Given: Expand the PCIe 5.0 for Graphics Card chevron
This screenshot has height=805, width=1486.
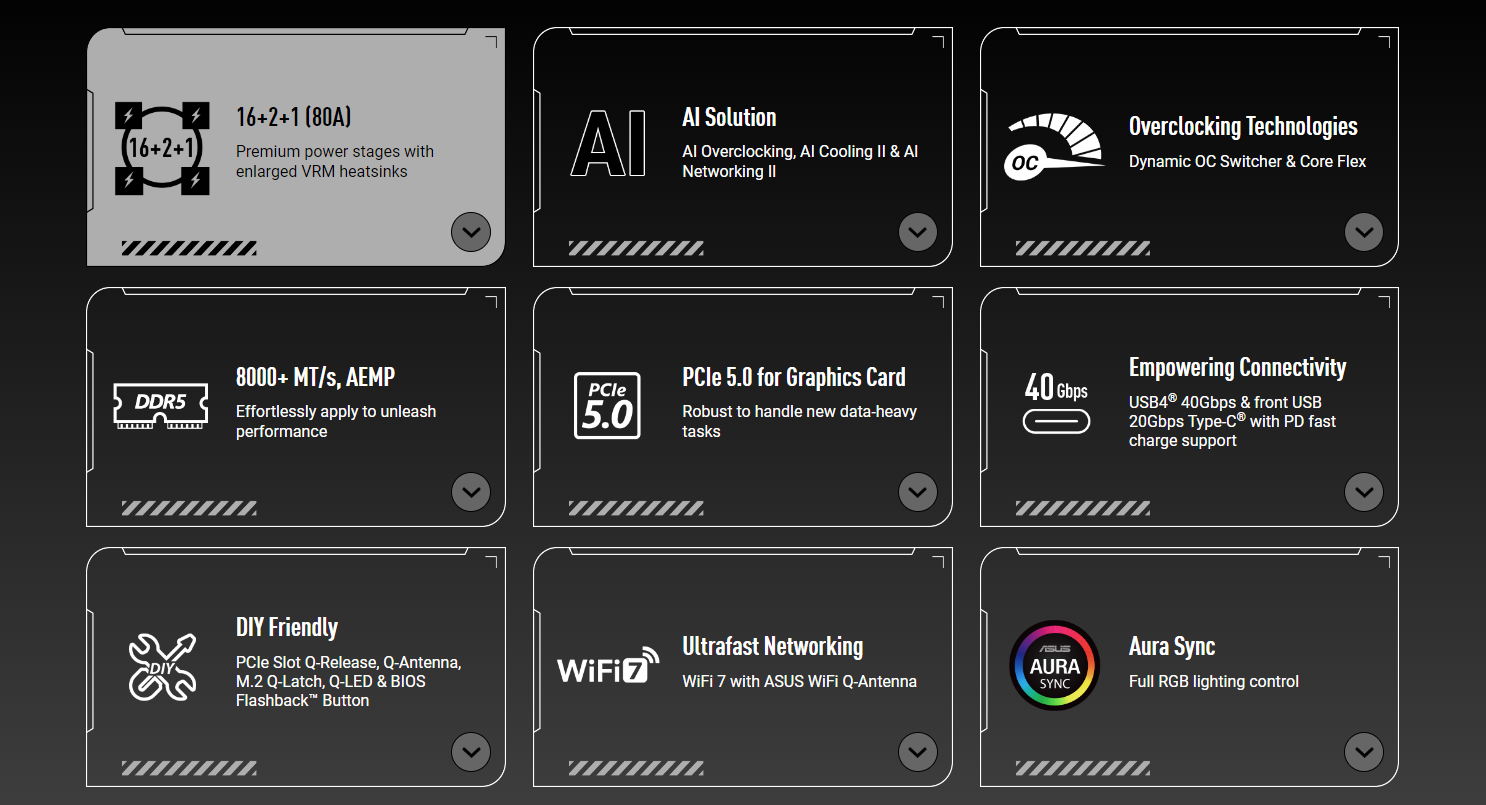Looking at the screenshot, I should click(x=917, y=492).
